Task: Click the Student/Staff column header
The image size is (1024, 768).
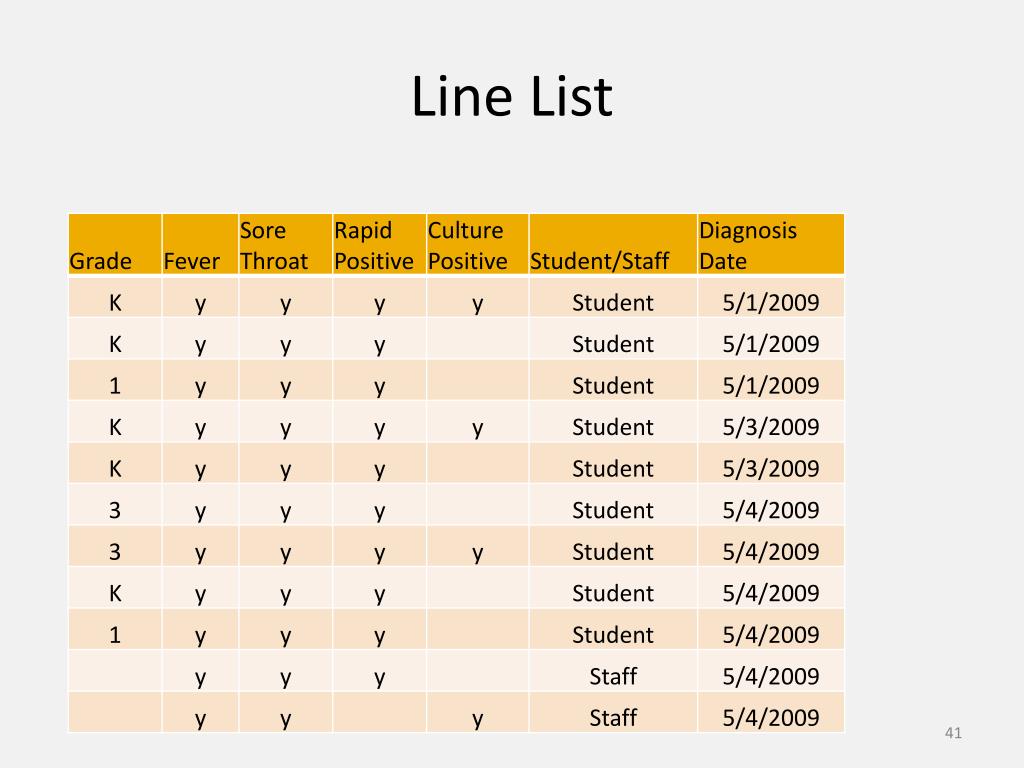Action: coord(613,244)
